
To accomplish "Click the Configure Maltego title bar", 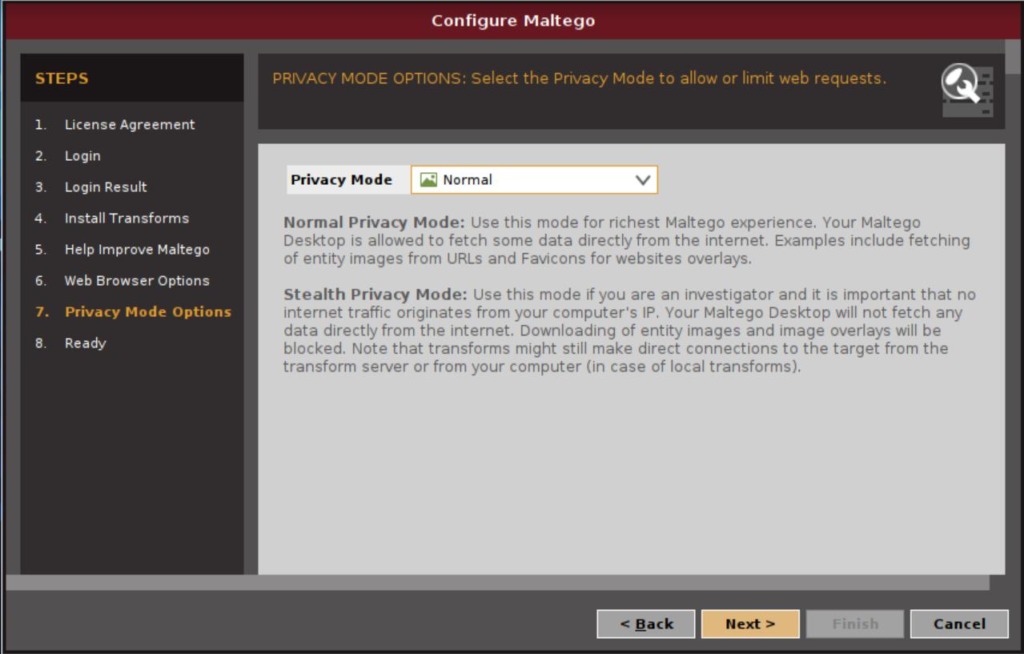I will (x=512, y=21).
